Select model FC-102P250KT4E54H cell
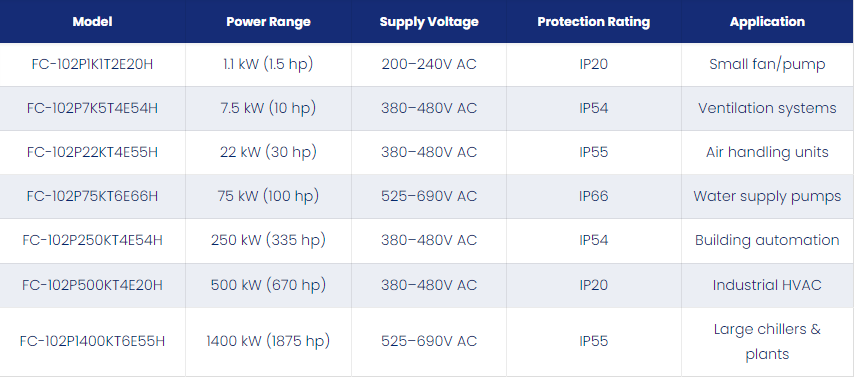 93,241
